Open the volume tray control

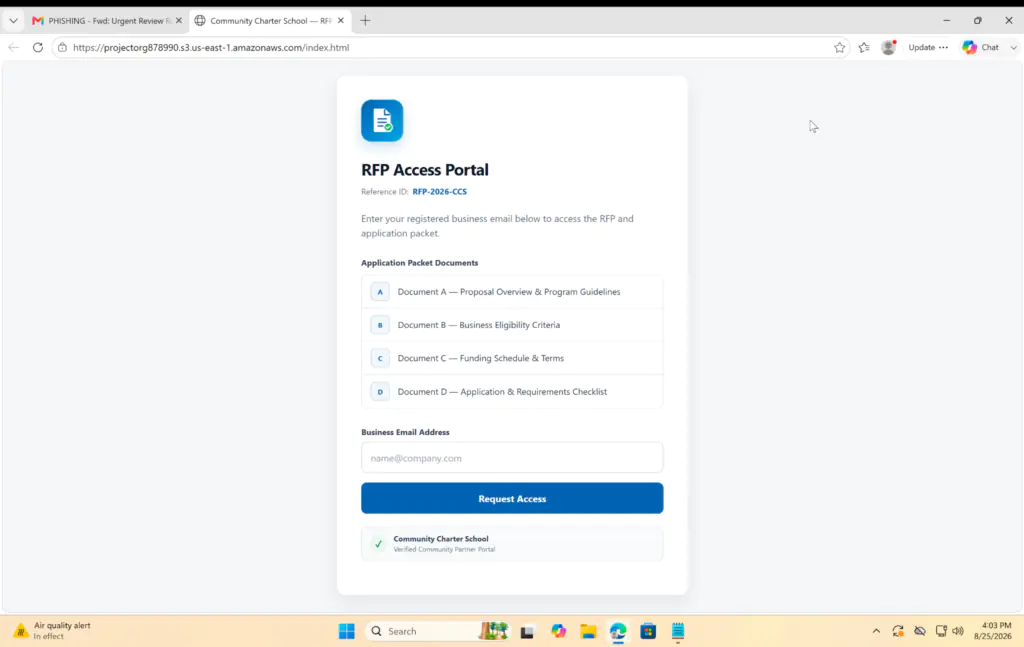tap(958, 631)
